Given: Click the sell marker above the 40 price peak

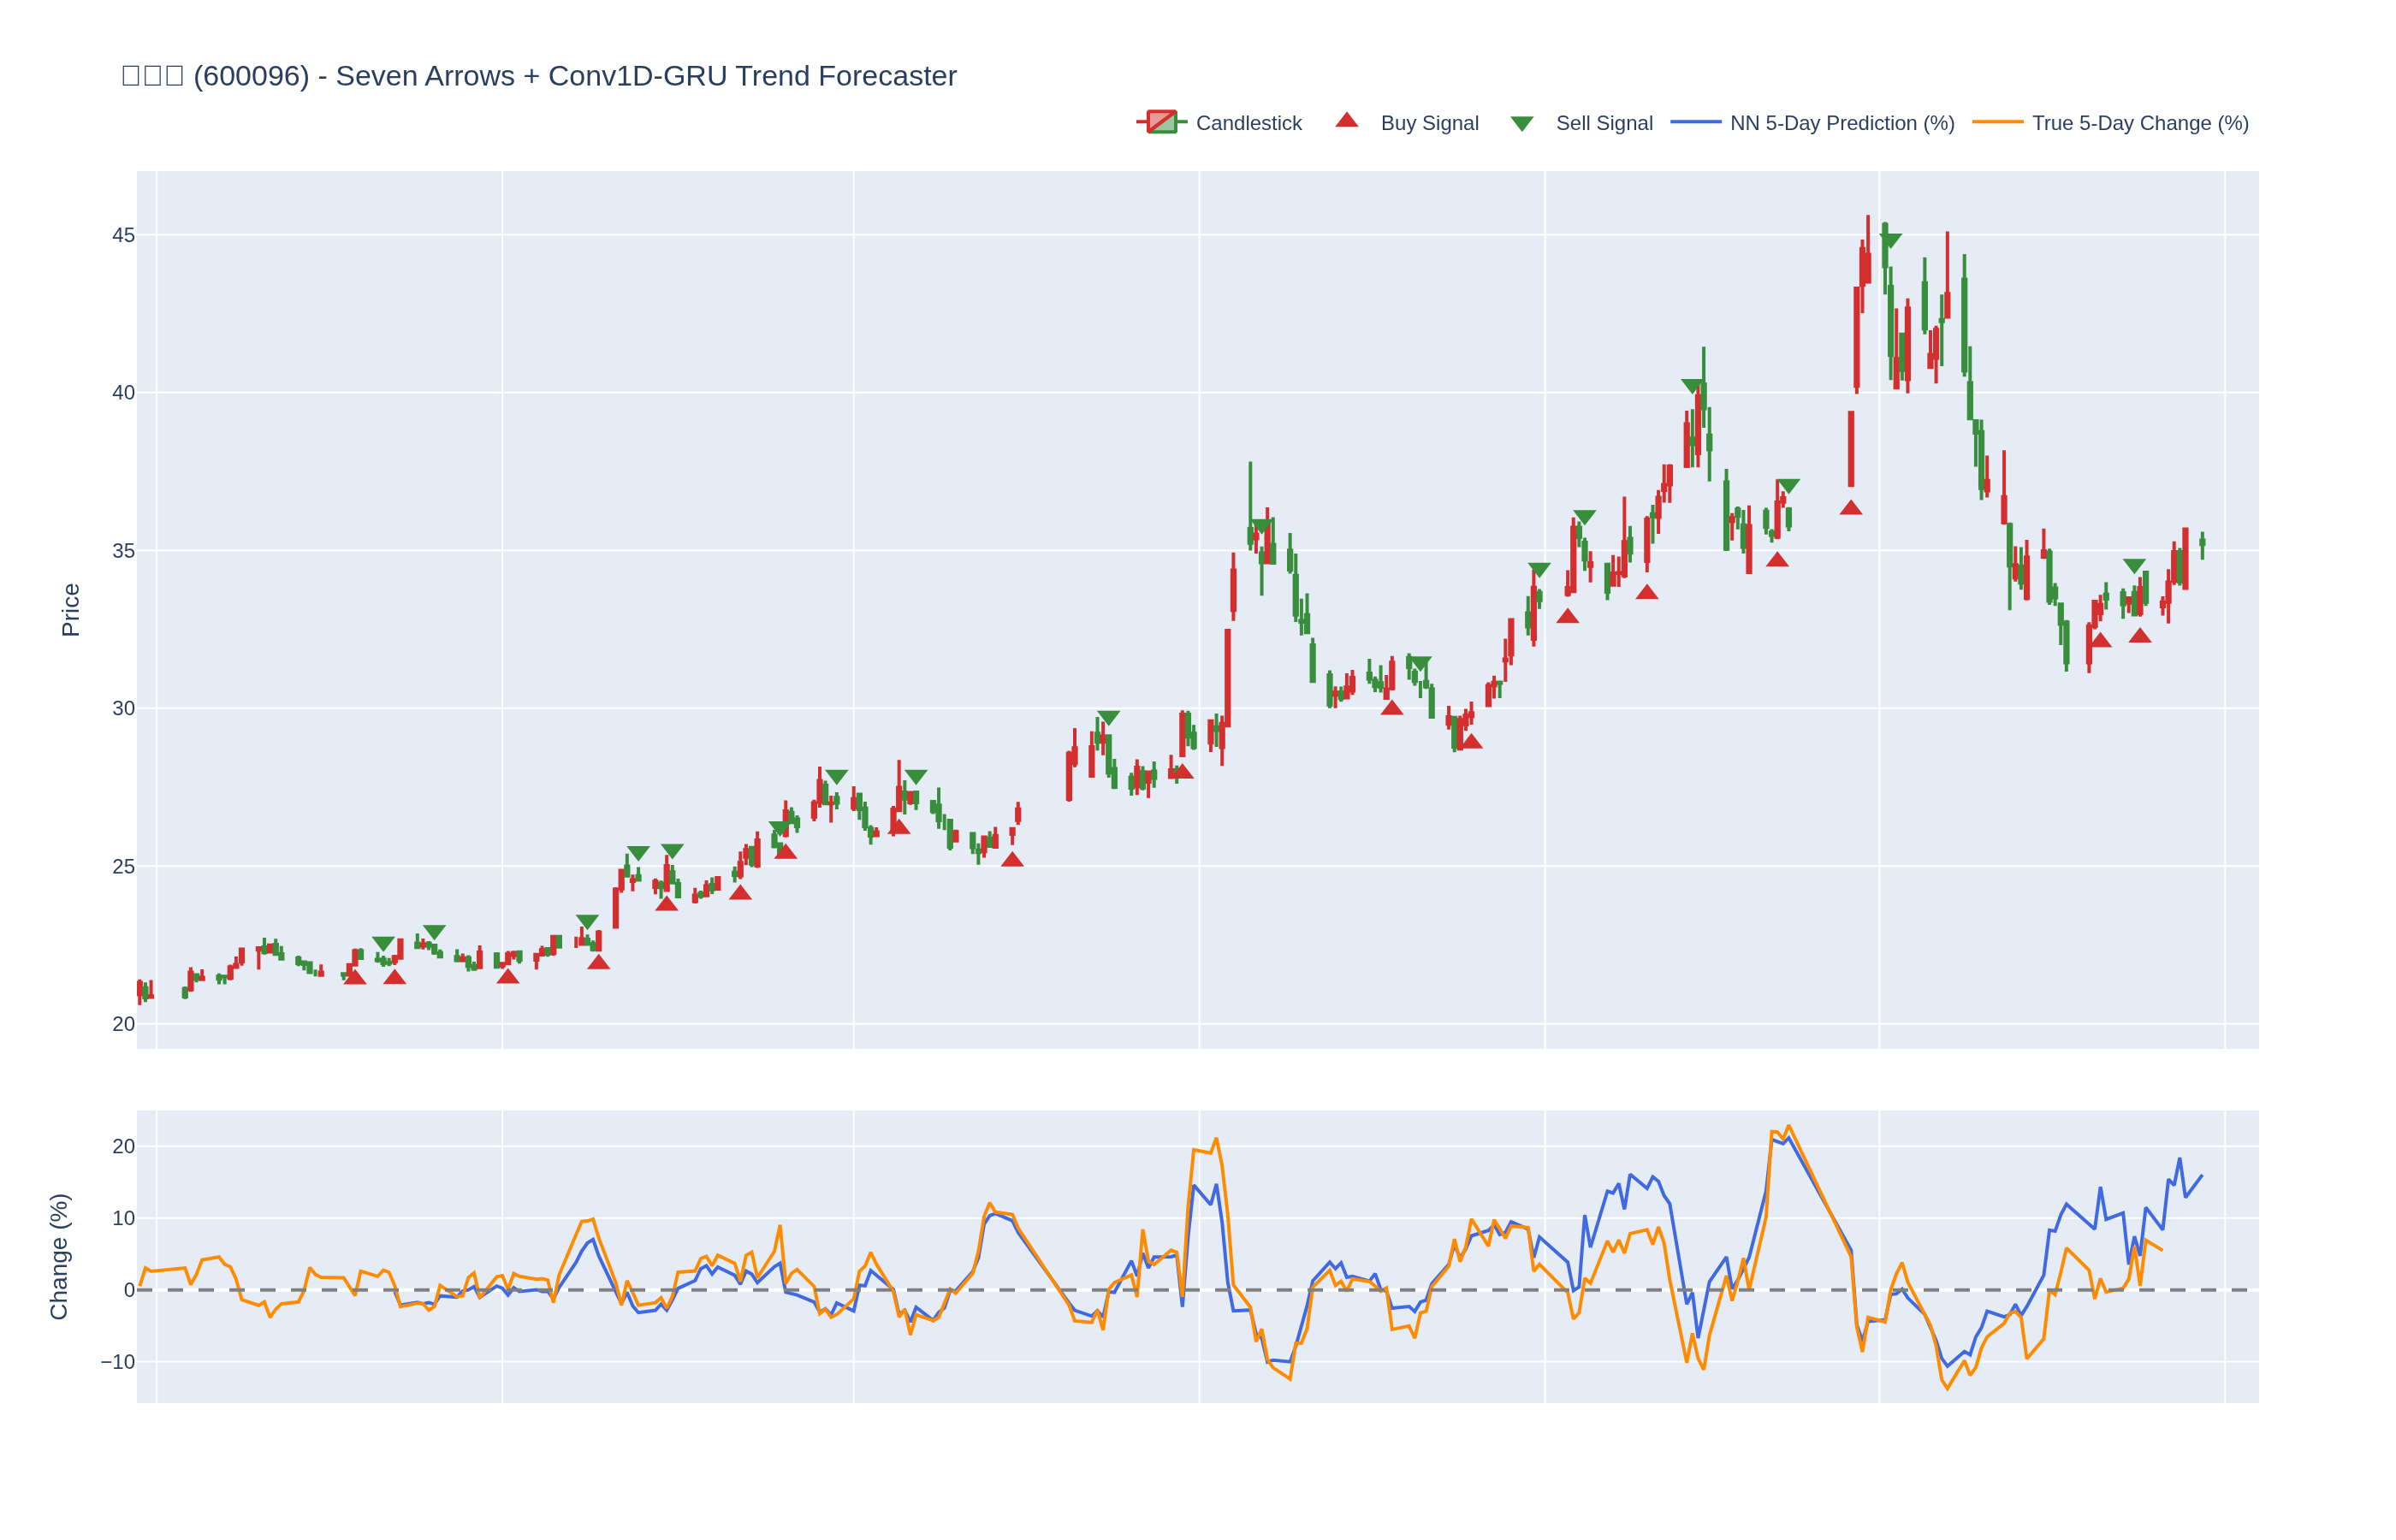Looking at the screenshot, I should [1691, 385].
